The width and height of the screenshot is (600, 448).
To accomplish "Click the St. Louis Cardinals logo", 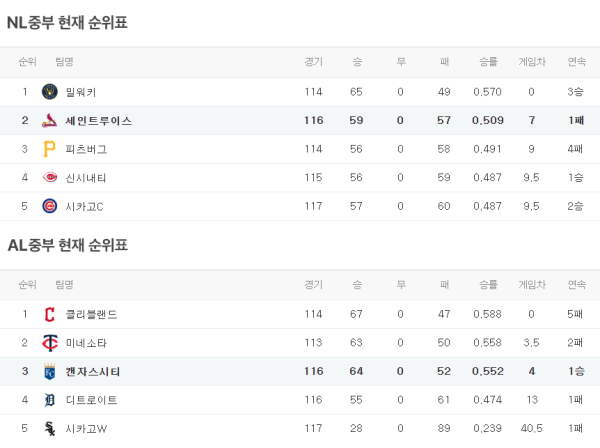I will click(x=50, y=121).
